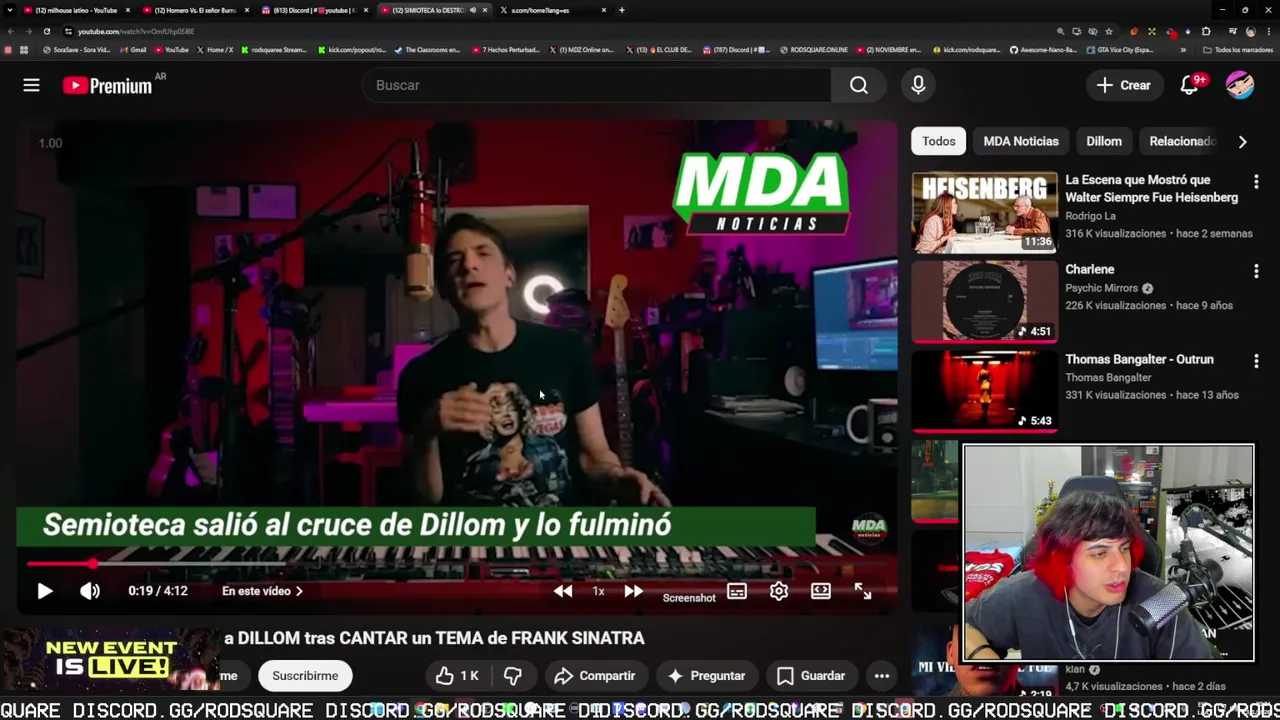Open options menu for Charlene video

tap(1256, 271)
